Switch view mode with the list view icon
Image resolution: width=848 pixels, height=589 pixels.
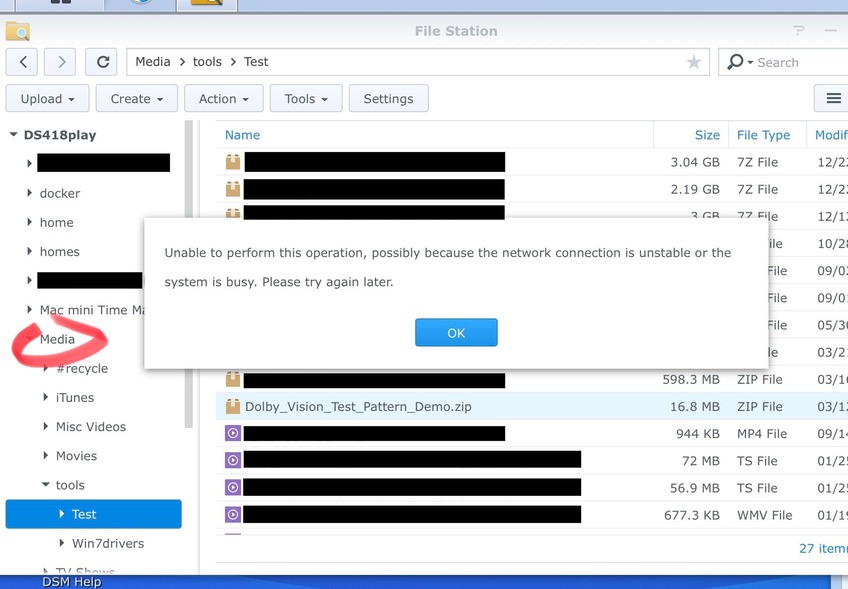[833, 98]
